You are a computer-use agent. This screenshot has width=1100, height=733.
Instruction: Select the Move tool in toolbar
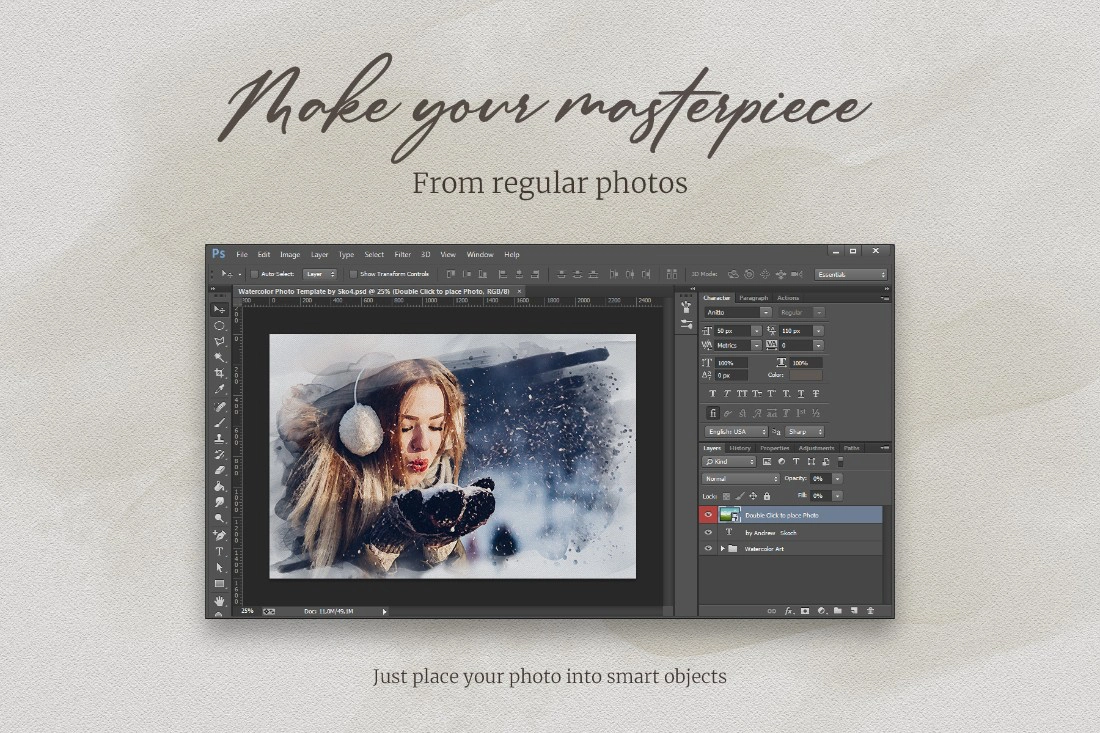[220, 309]
